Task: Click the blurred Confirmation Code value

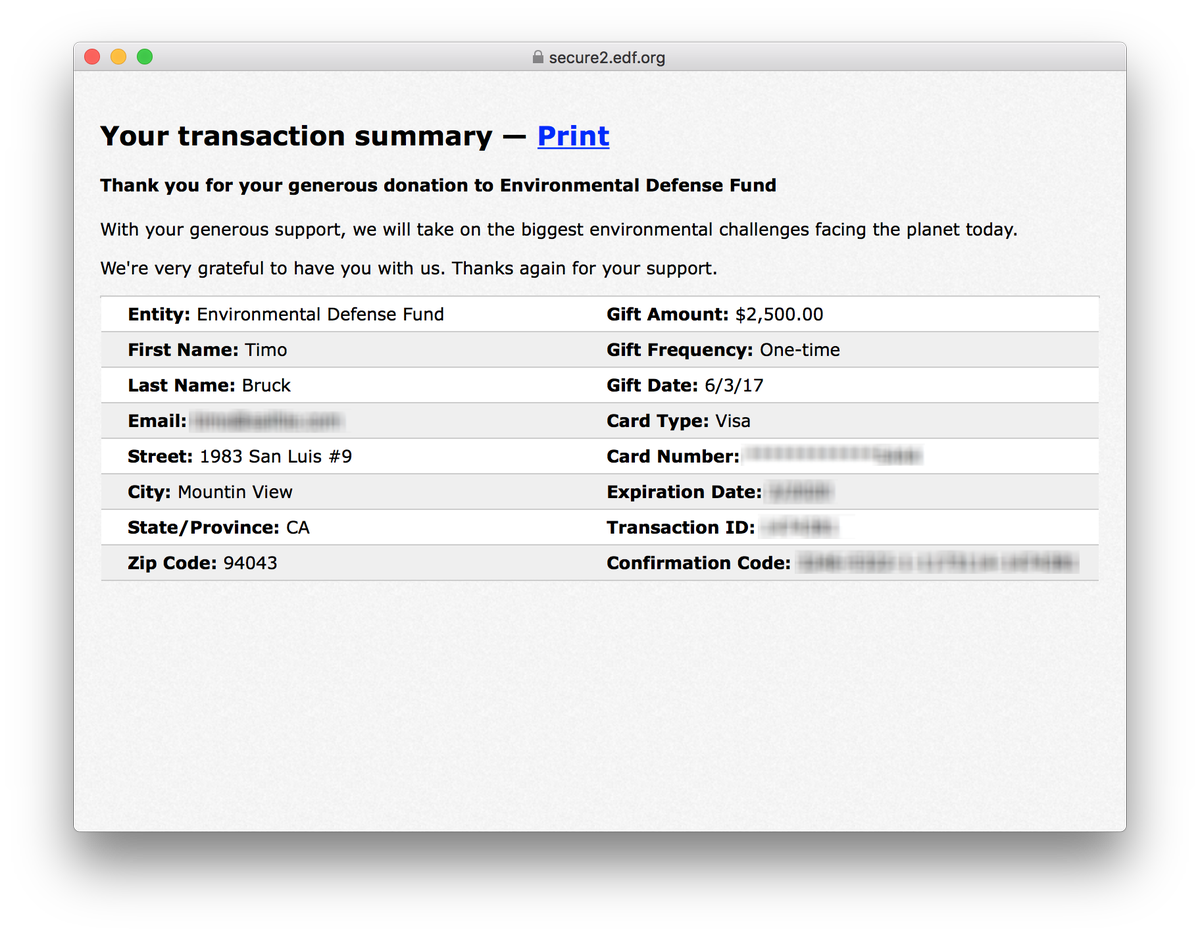Action: [937, 563]
